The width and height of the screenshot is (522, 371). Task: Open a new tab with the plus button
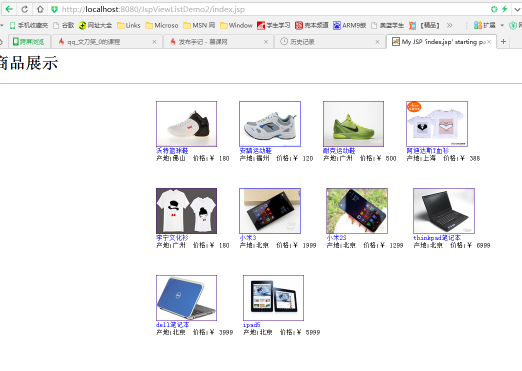(x=503, y=41)
